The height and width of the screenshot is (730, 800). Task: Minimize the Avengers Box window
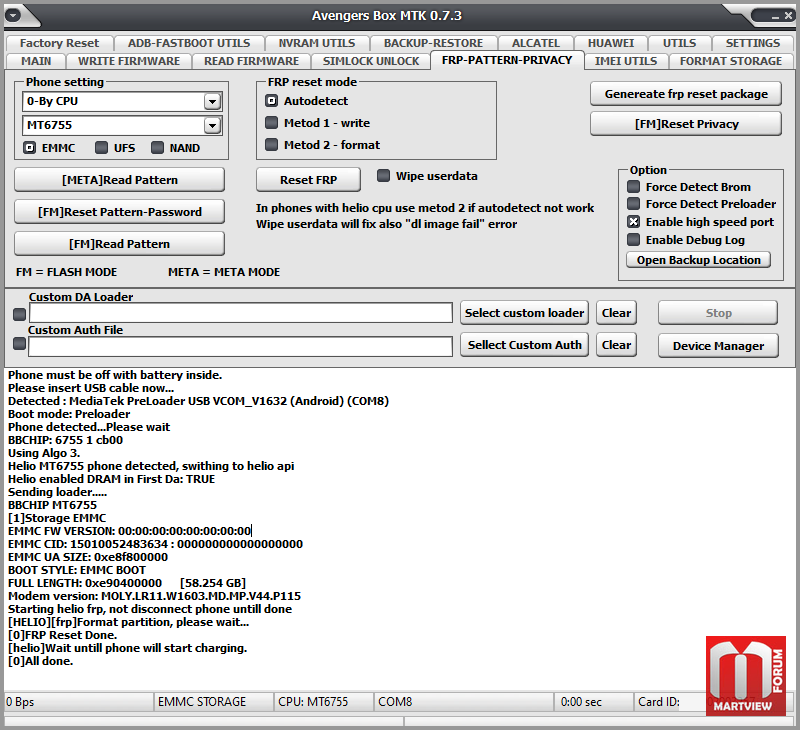coord(775,17)
